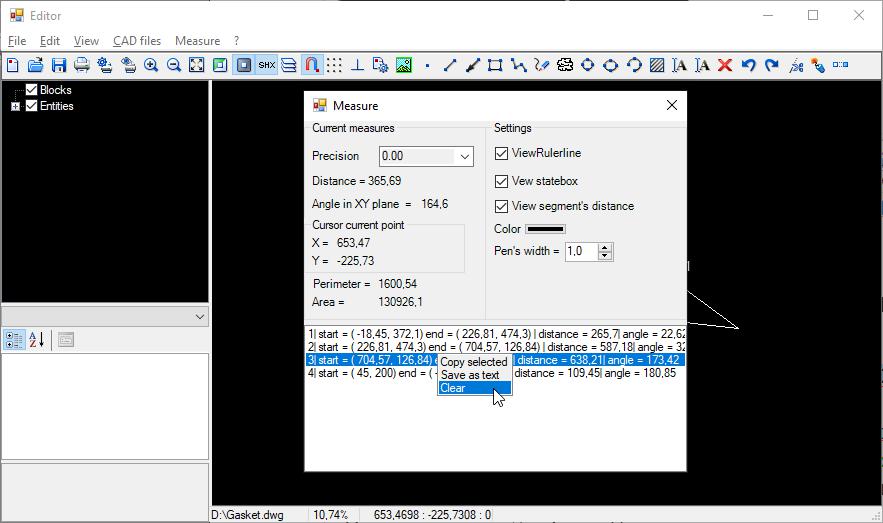Open the CAD files menu

click(x=137, y=41)
